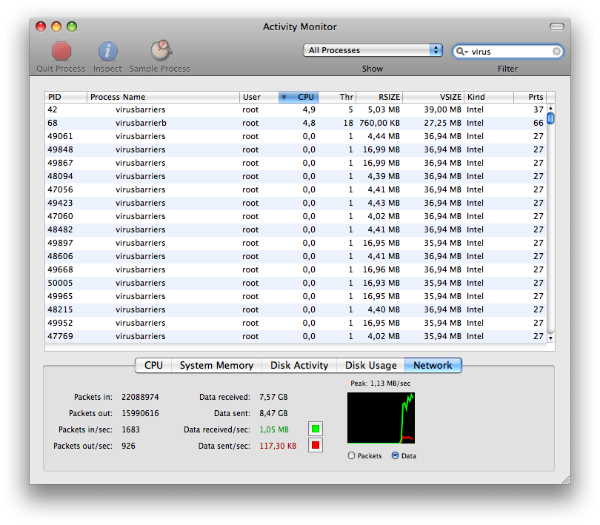
Task: Select process with PID 49867
Action: [x=295, y=163]
